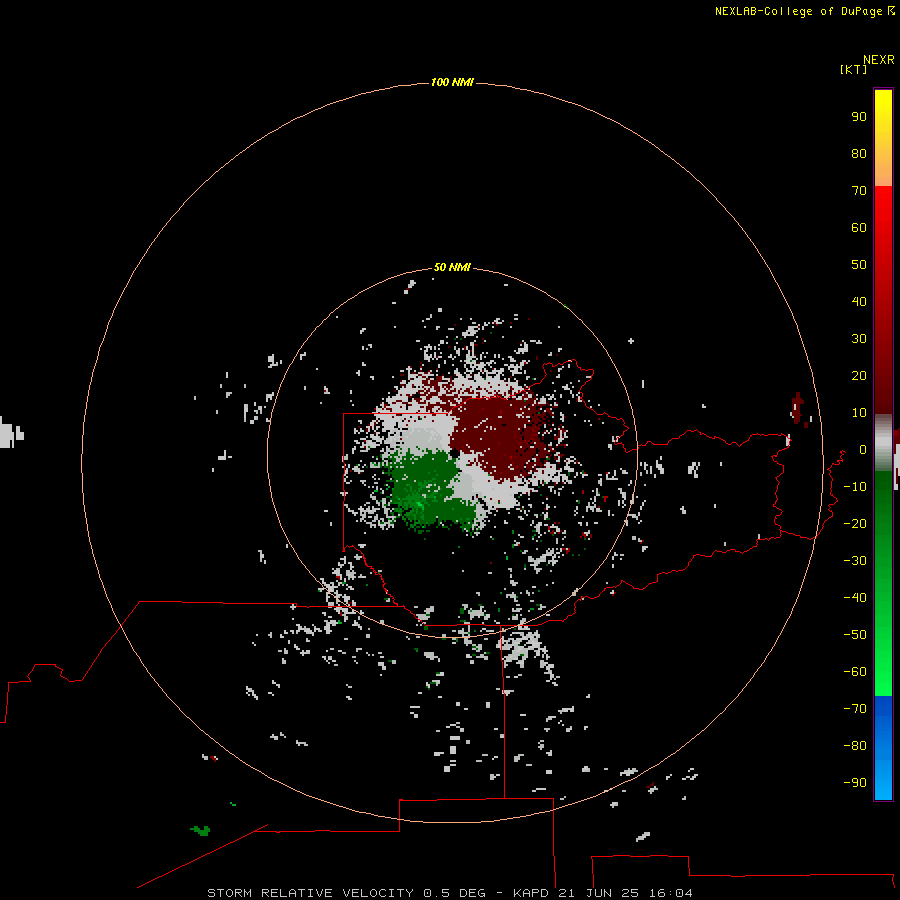Select the positive 30 knot scale label
This screenshot has height=900, width=900.
(x=859, y=339)
